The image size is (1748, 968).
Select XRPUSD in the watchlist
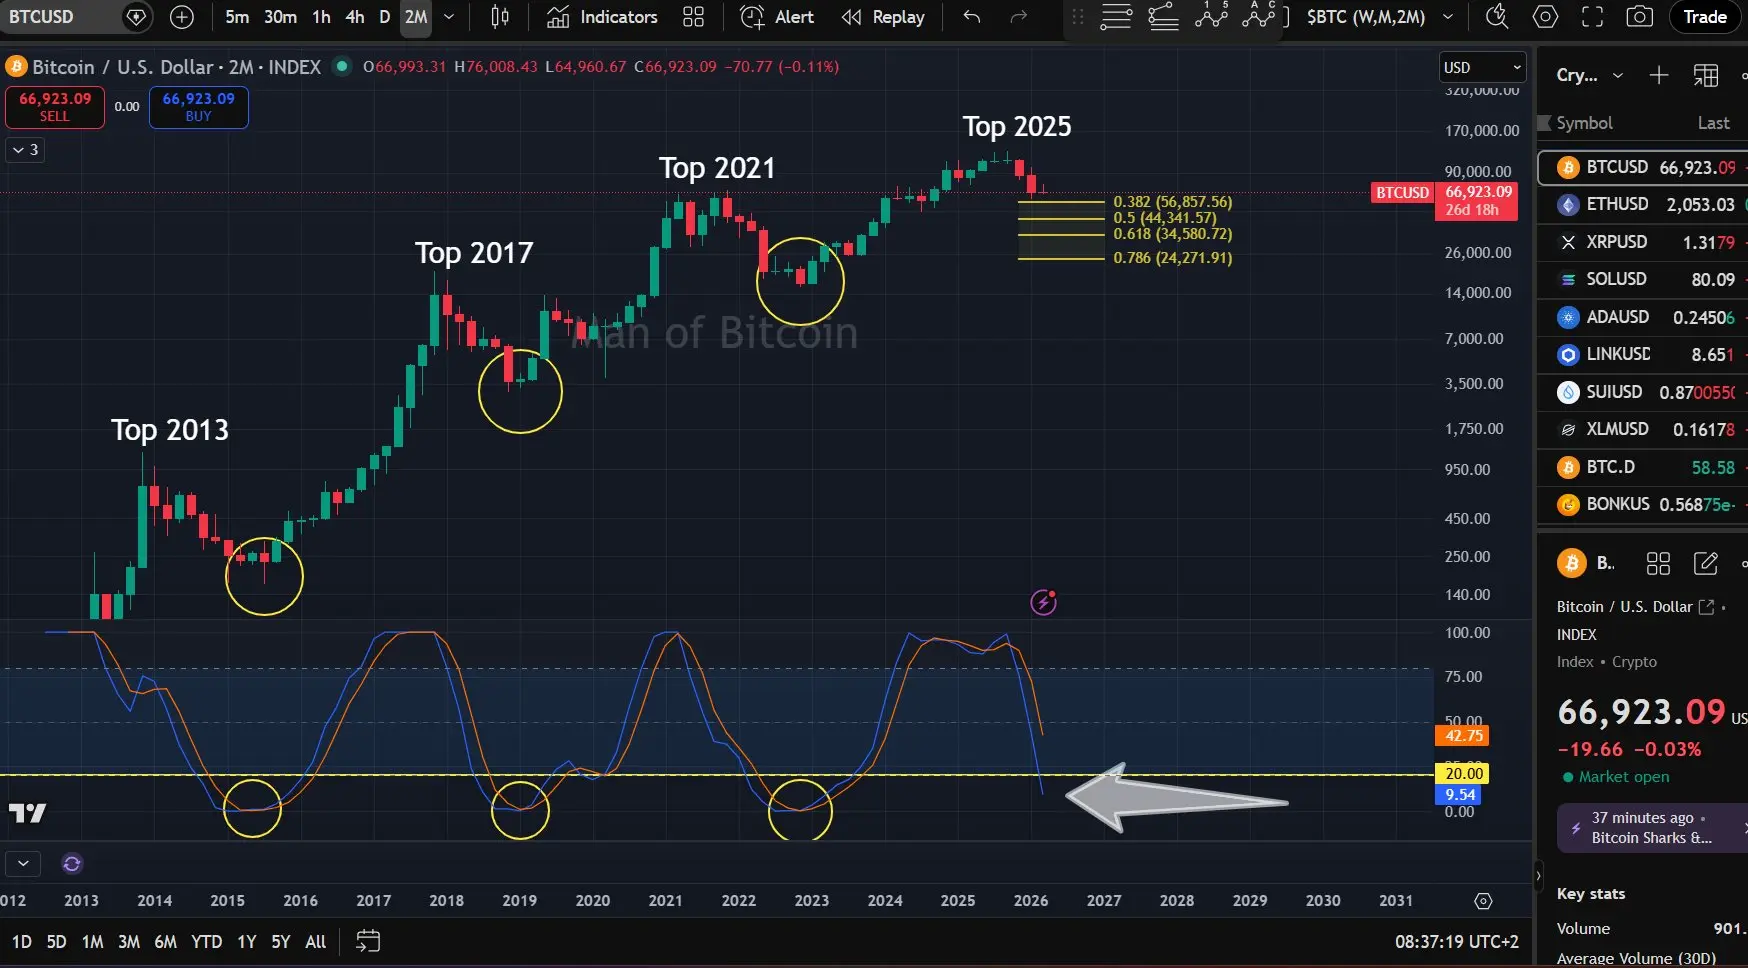click(1643, 242)
